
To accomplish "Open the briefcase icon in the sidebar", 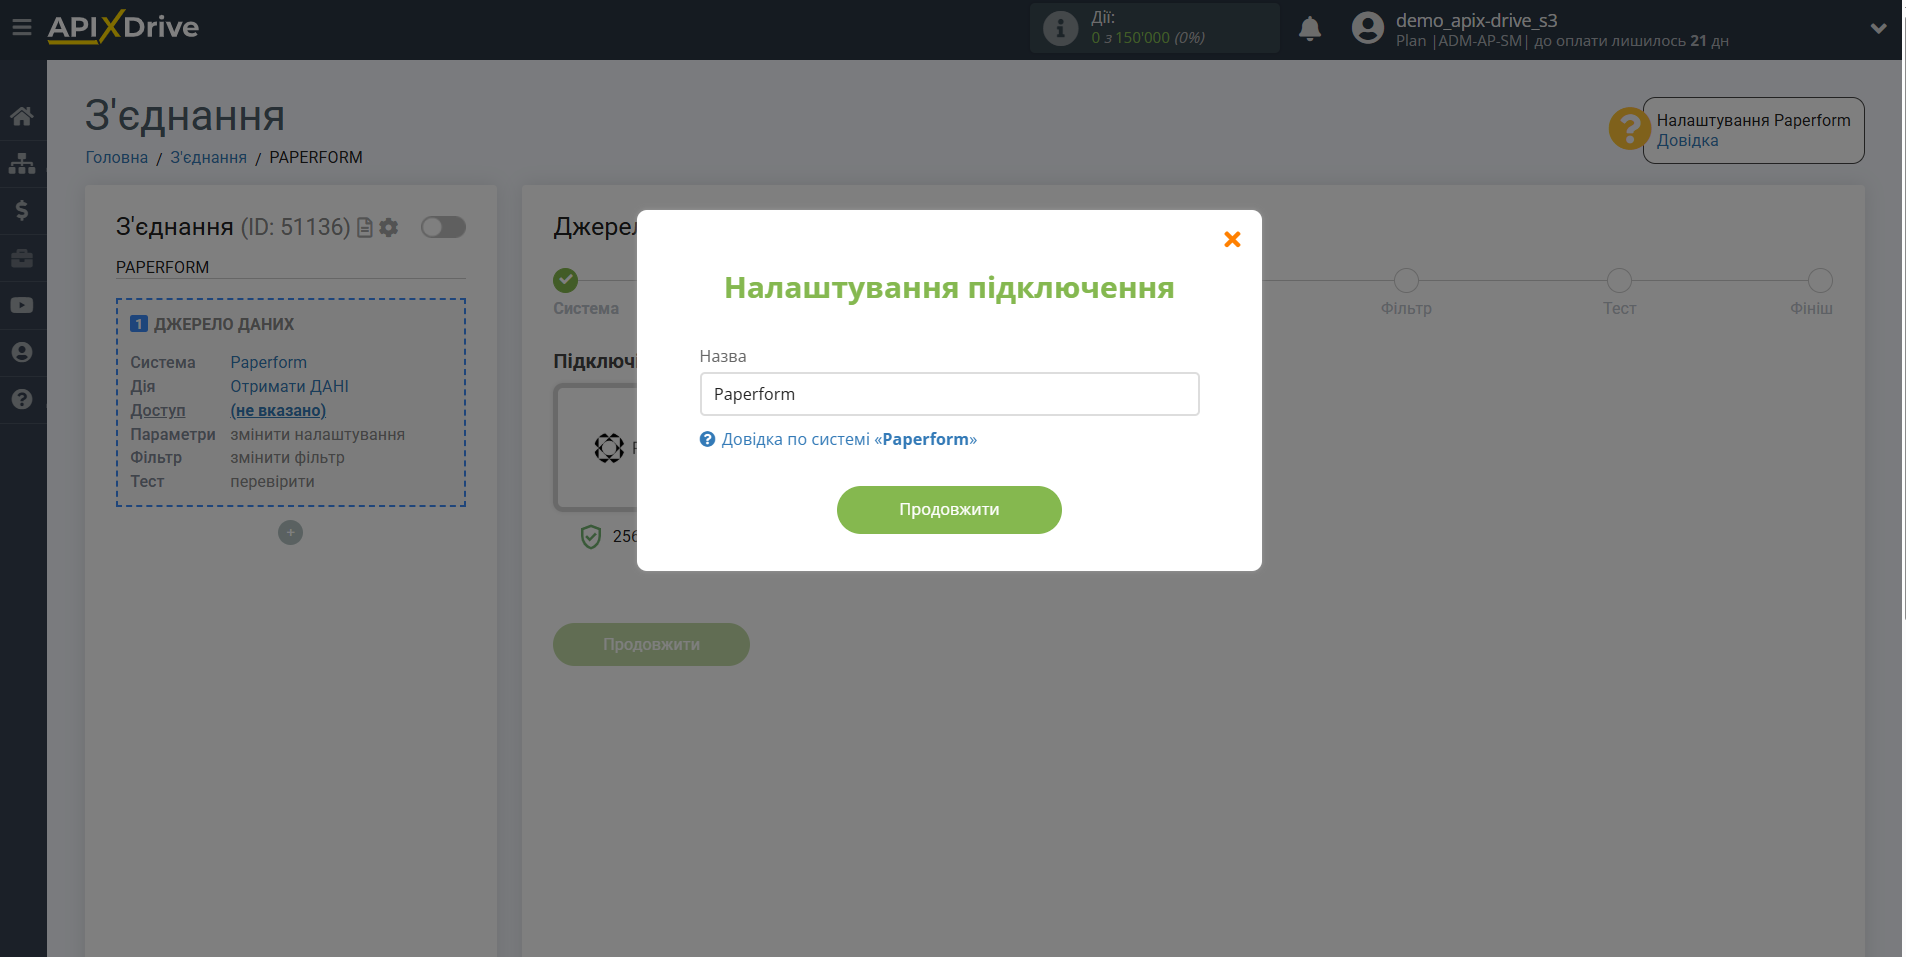I will 22,258.
